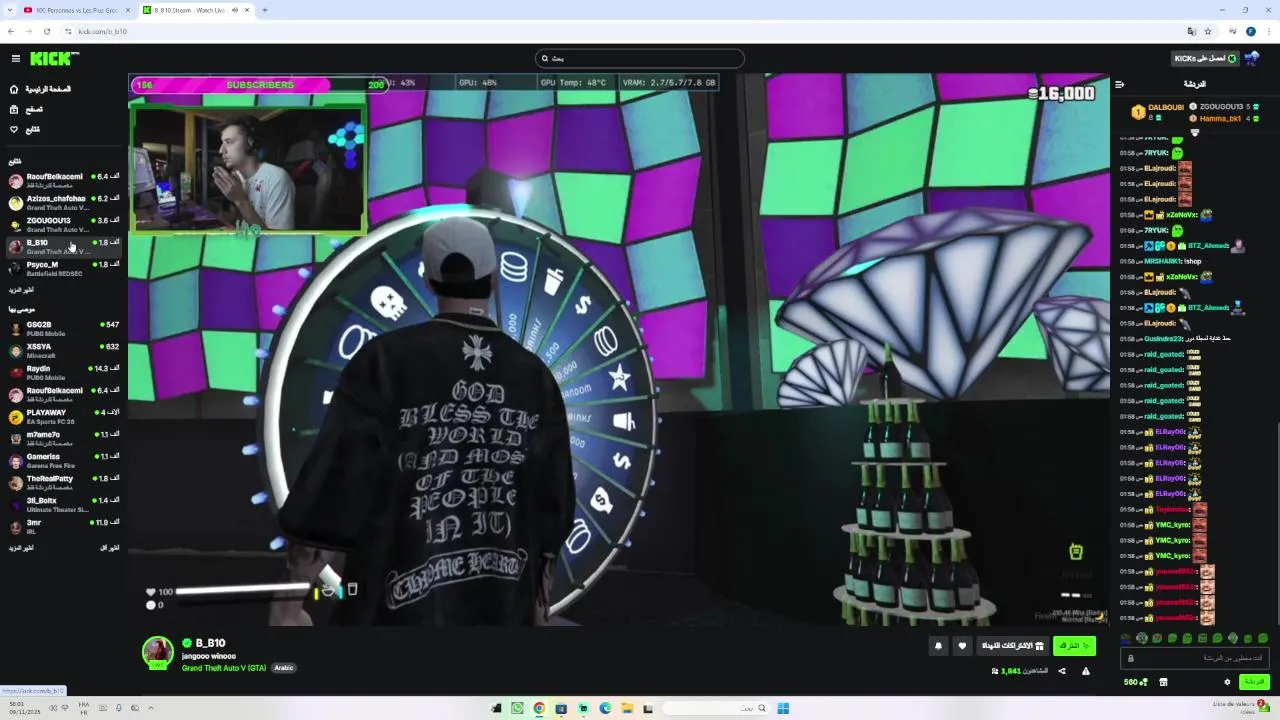The image size is (1280, 720).
Task: Open Grand Theft Auto V category link
Action: point(224,668)
